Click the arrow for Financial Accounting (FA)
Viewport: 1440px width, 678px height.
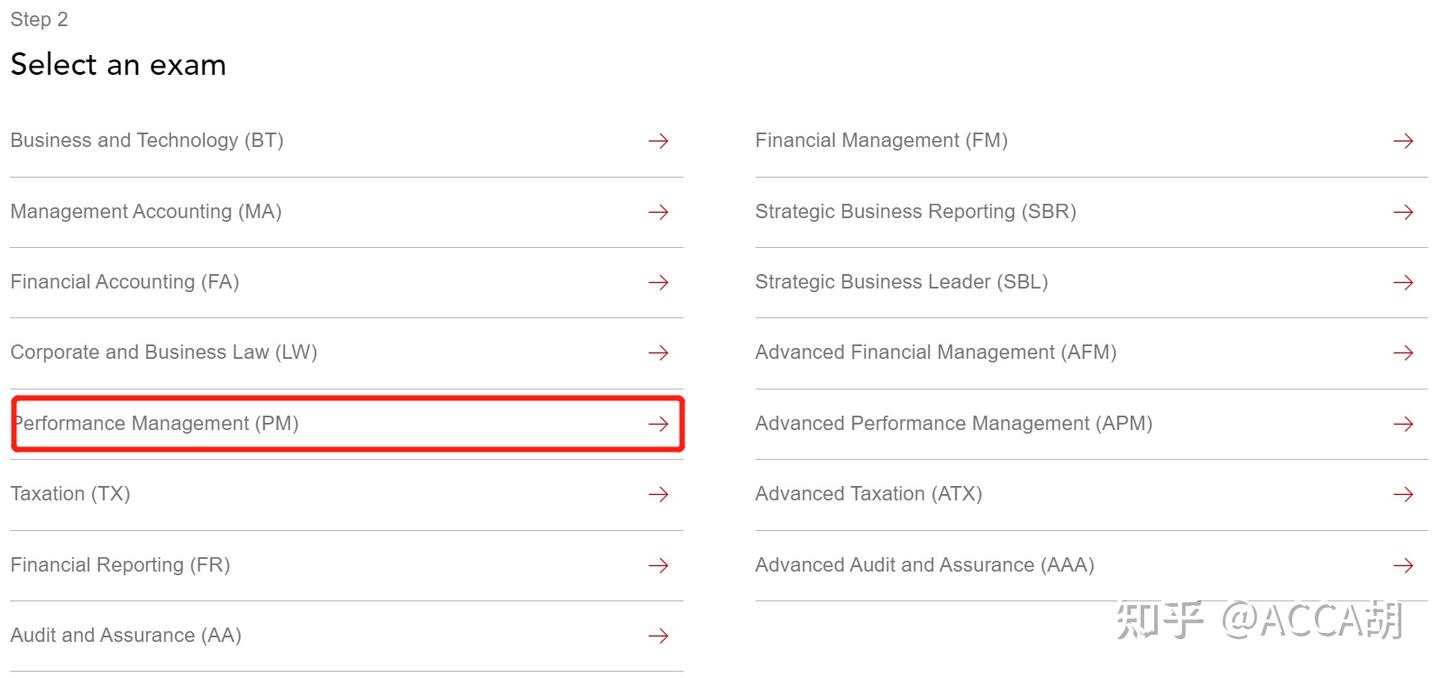pyautogui.click(x=658, y=283)
